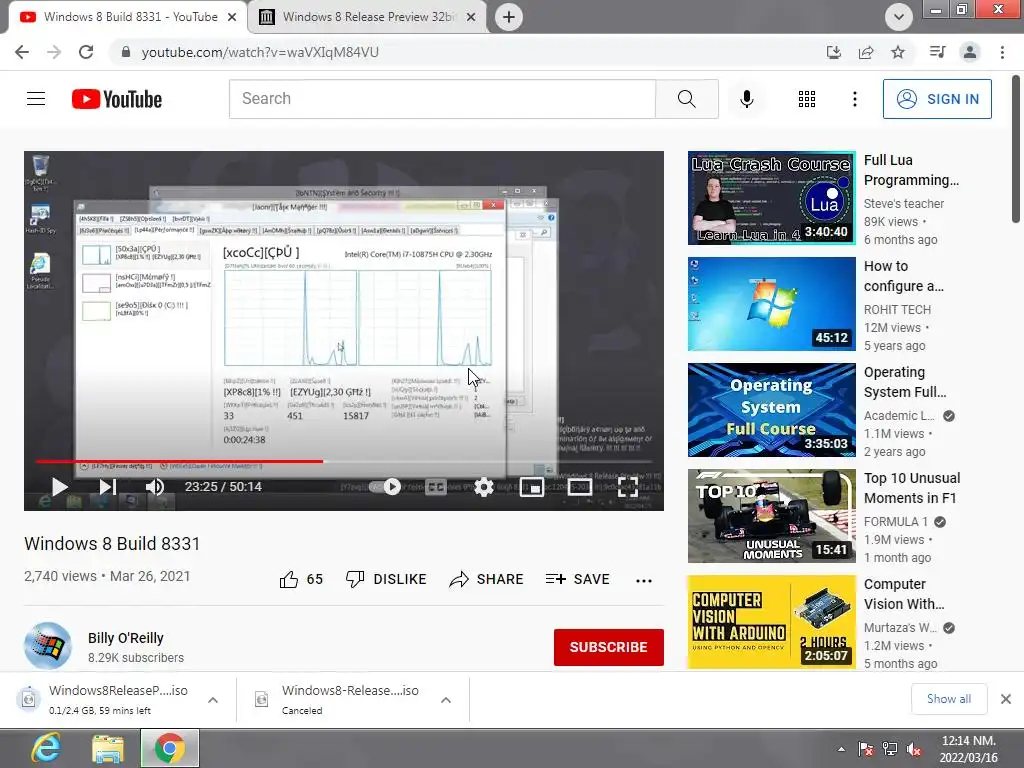Open player settings gear
The image size is (1024, 768).
pyautogui.click(x=483, y=487)
